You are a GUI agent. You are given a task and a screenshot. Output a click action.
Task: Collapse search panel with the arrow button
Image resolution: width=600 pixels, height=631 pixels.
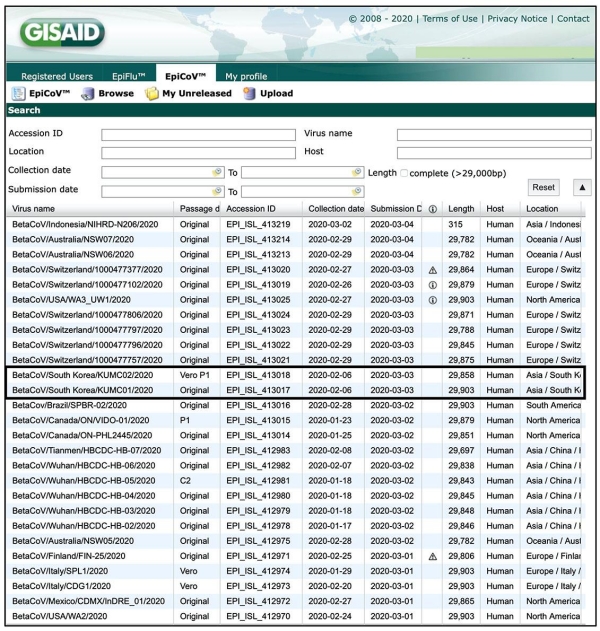(x=582, y=188)
